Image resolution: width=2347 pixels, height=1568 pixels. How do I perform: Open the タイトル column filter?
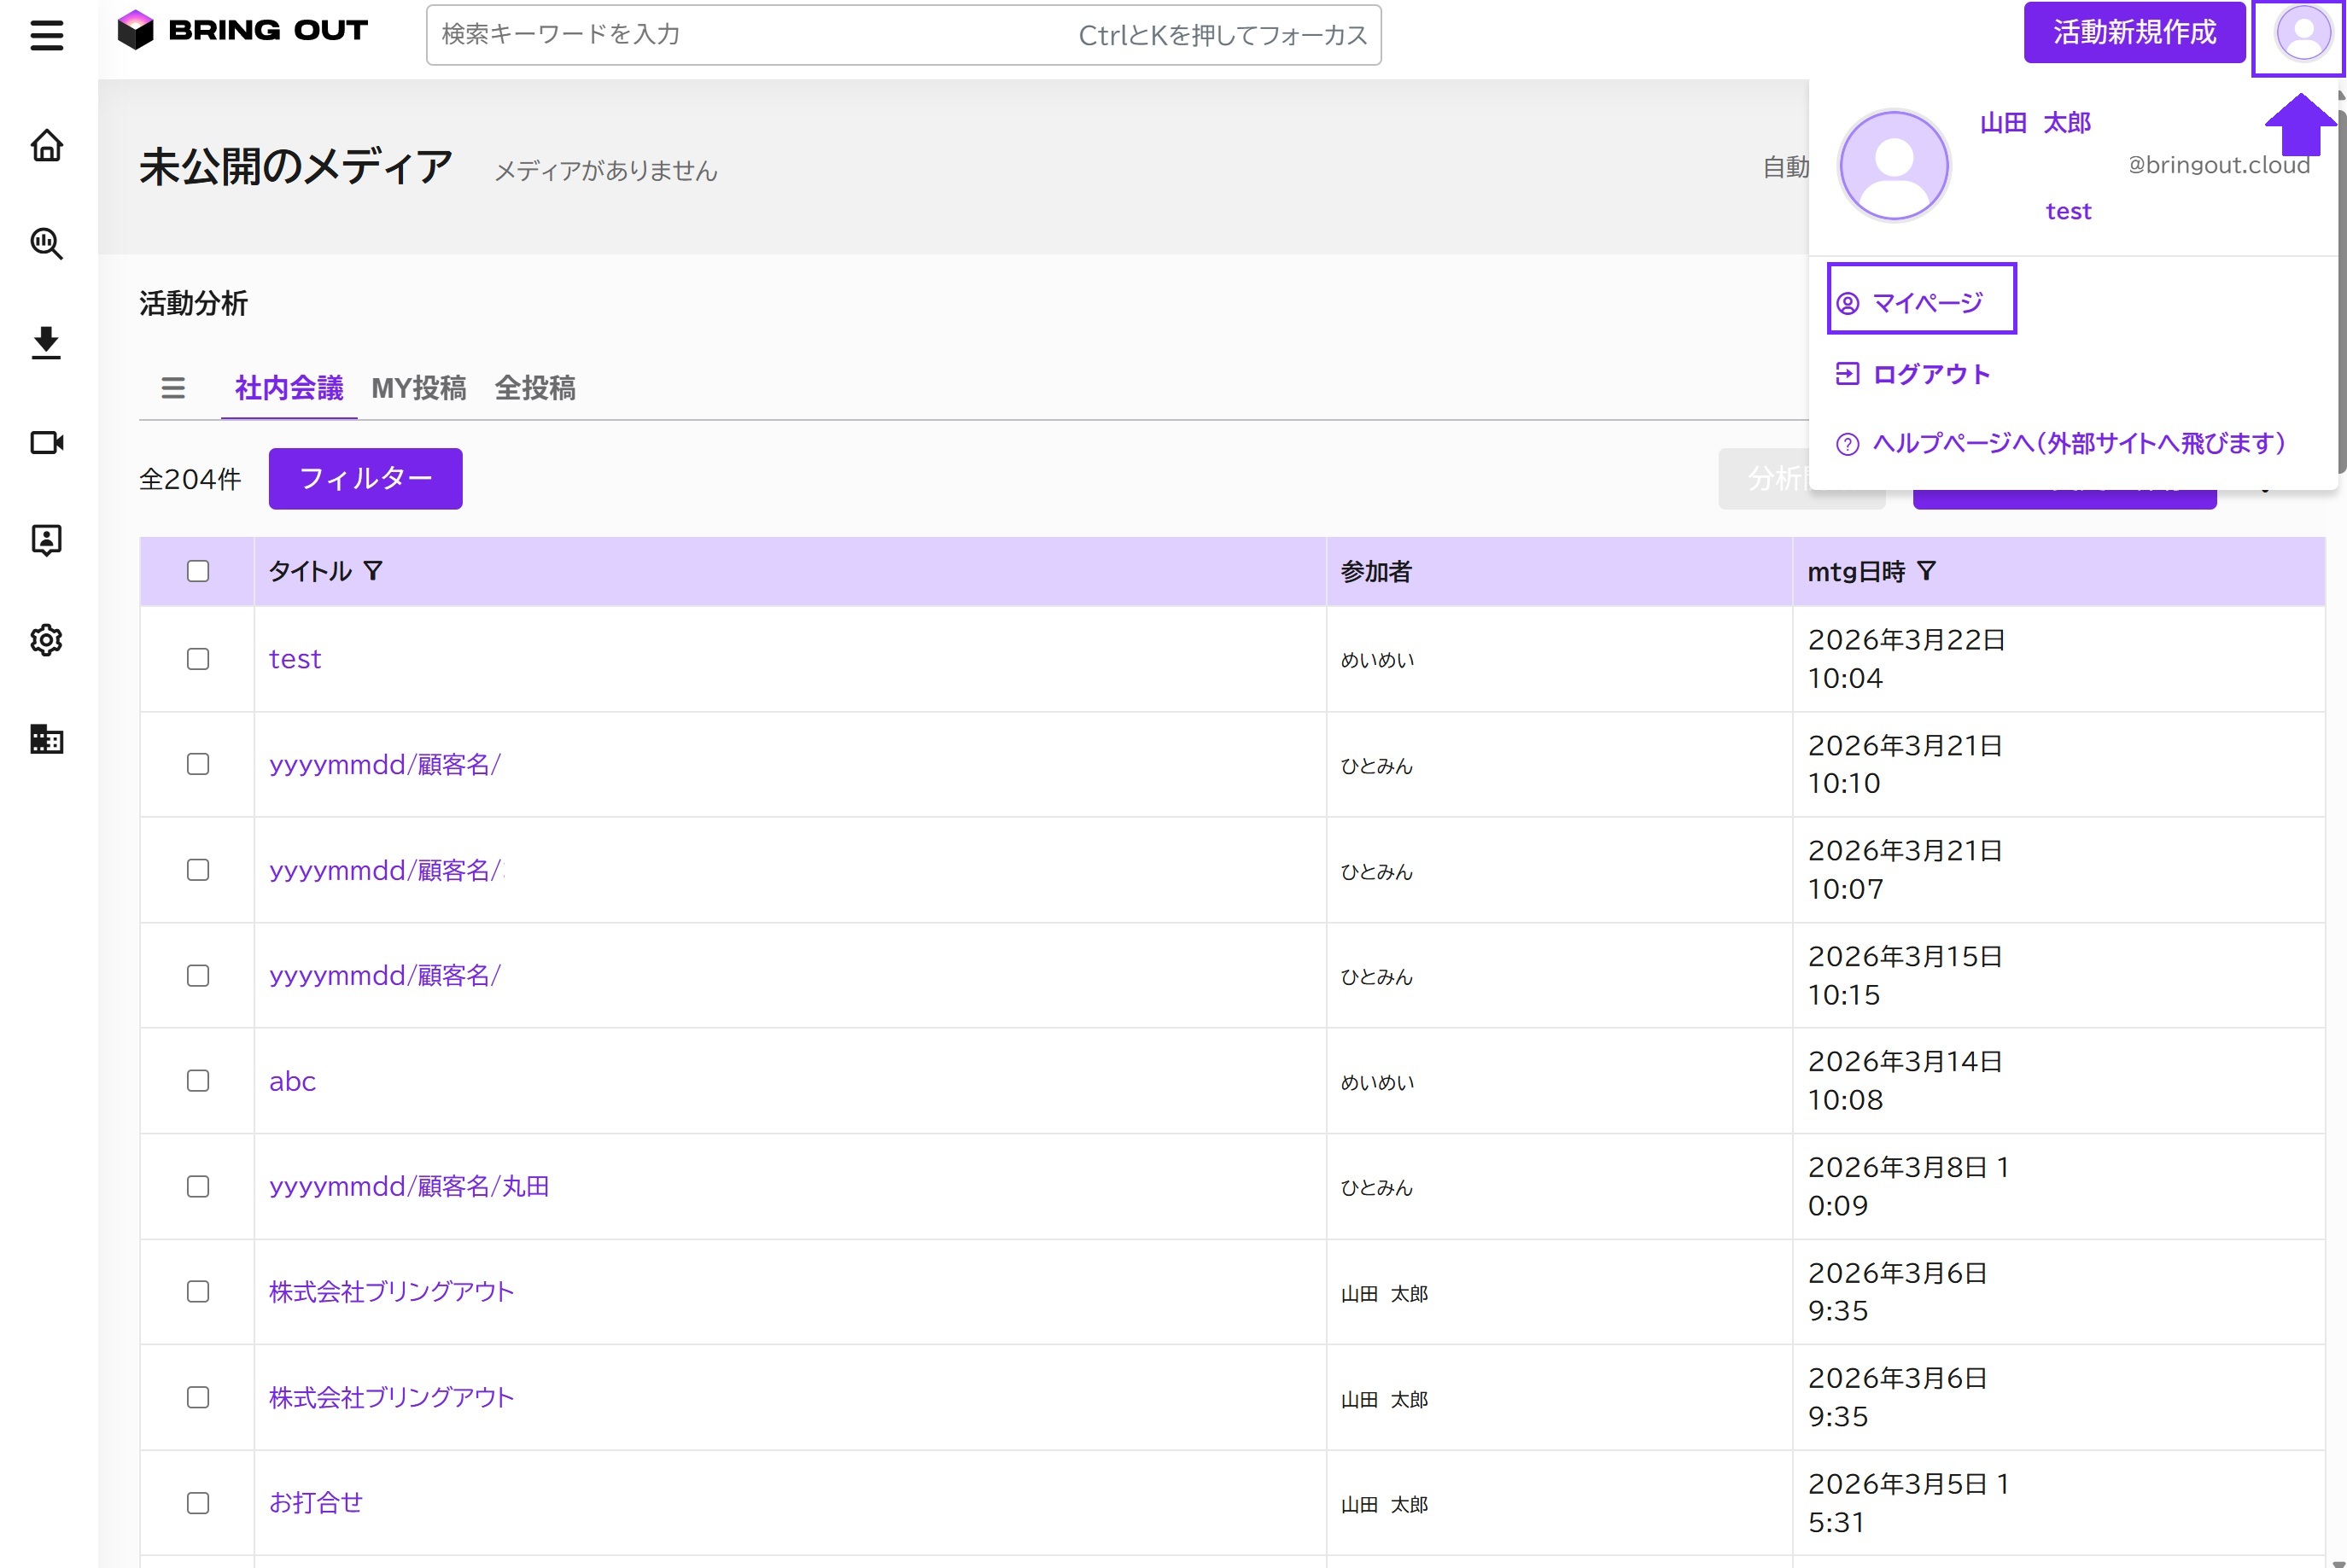click(x=373, y=571)
